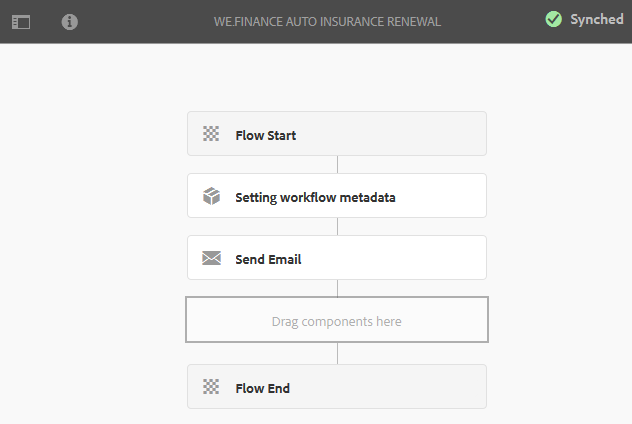Toggle the side panel icon
This screenshot has height=424, width=632.
tap(21, 21)
